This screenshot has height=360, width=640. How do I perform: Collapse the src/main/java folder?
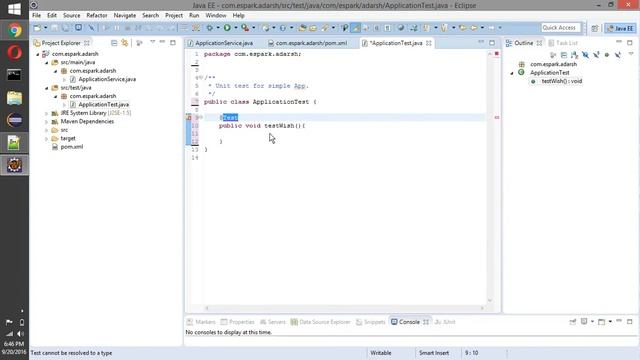click(47, 62)
